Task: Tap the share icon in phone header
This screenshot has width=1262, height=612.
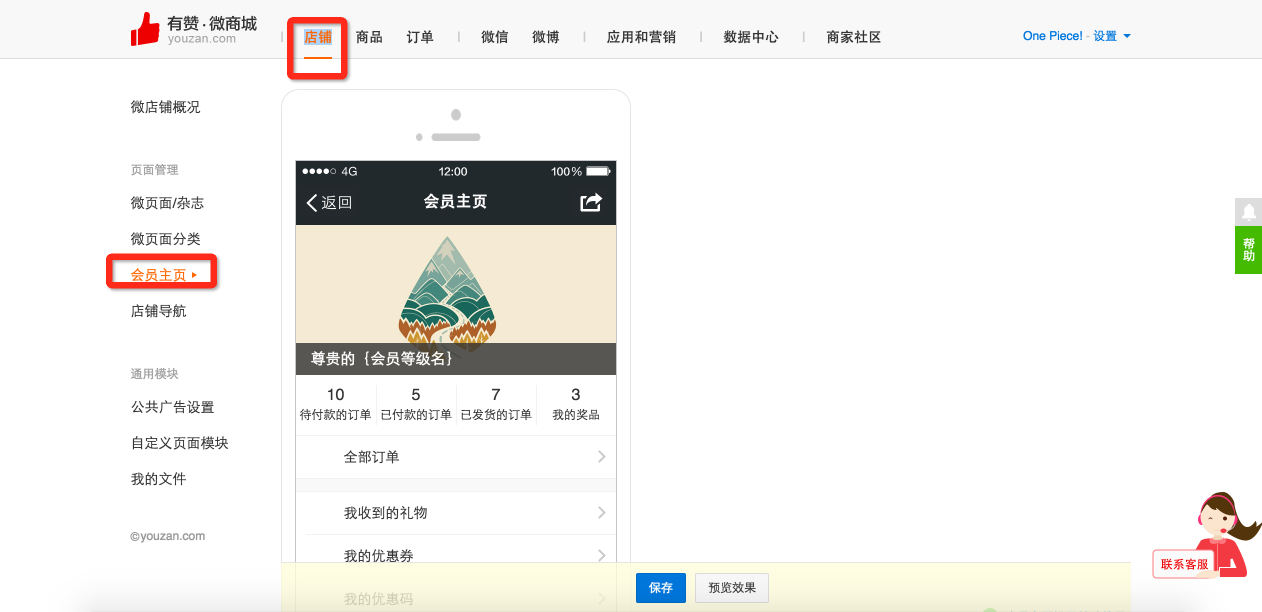Action: pyautogui.click(x=591, y=203)
